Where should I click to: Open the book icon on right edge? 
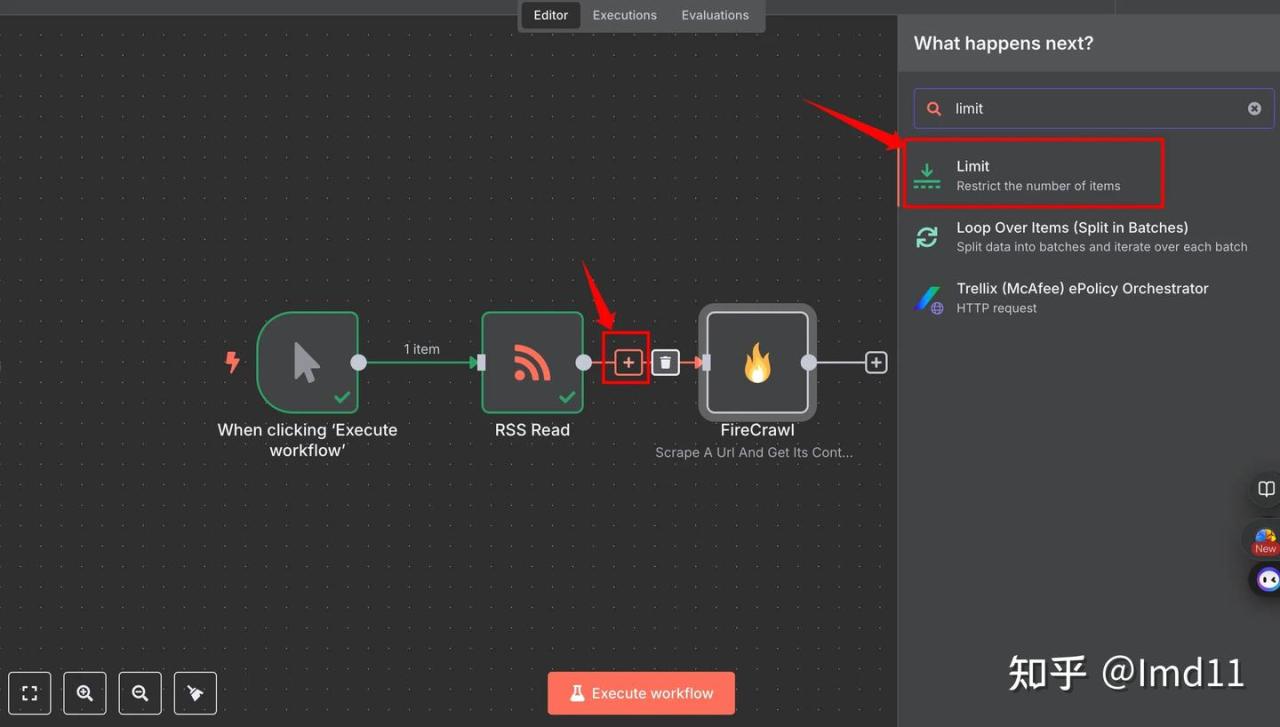(x=1266, y=490)
